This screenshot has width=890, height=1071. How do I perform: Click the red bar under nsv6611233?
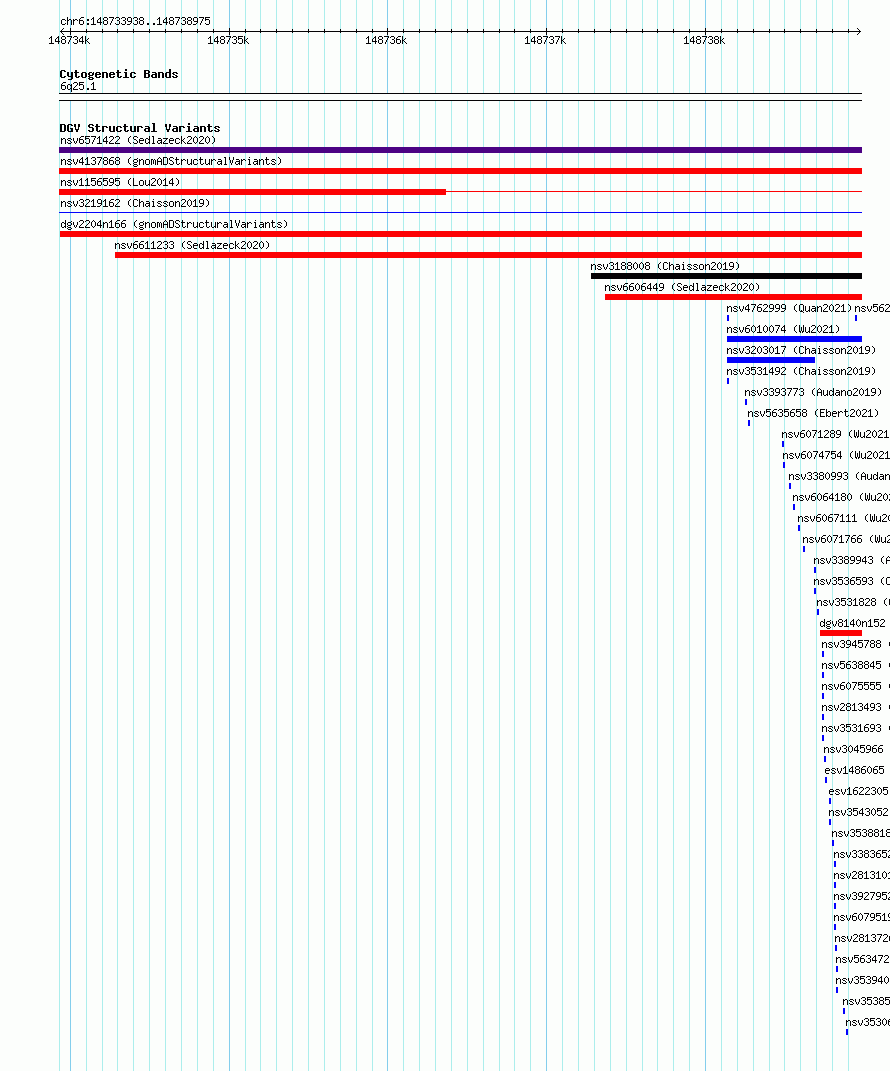488,255
